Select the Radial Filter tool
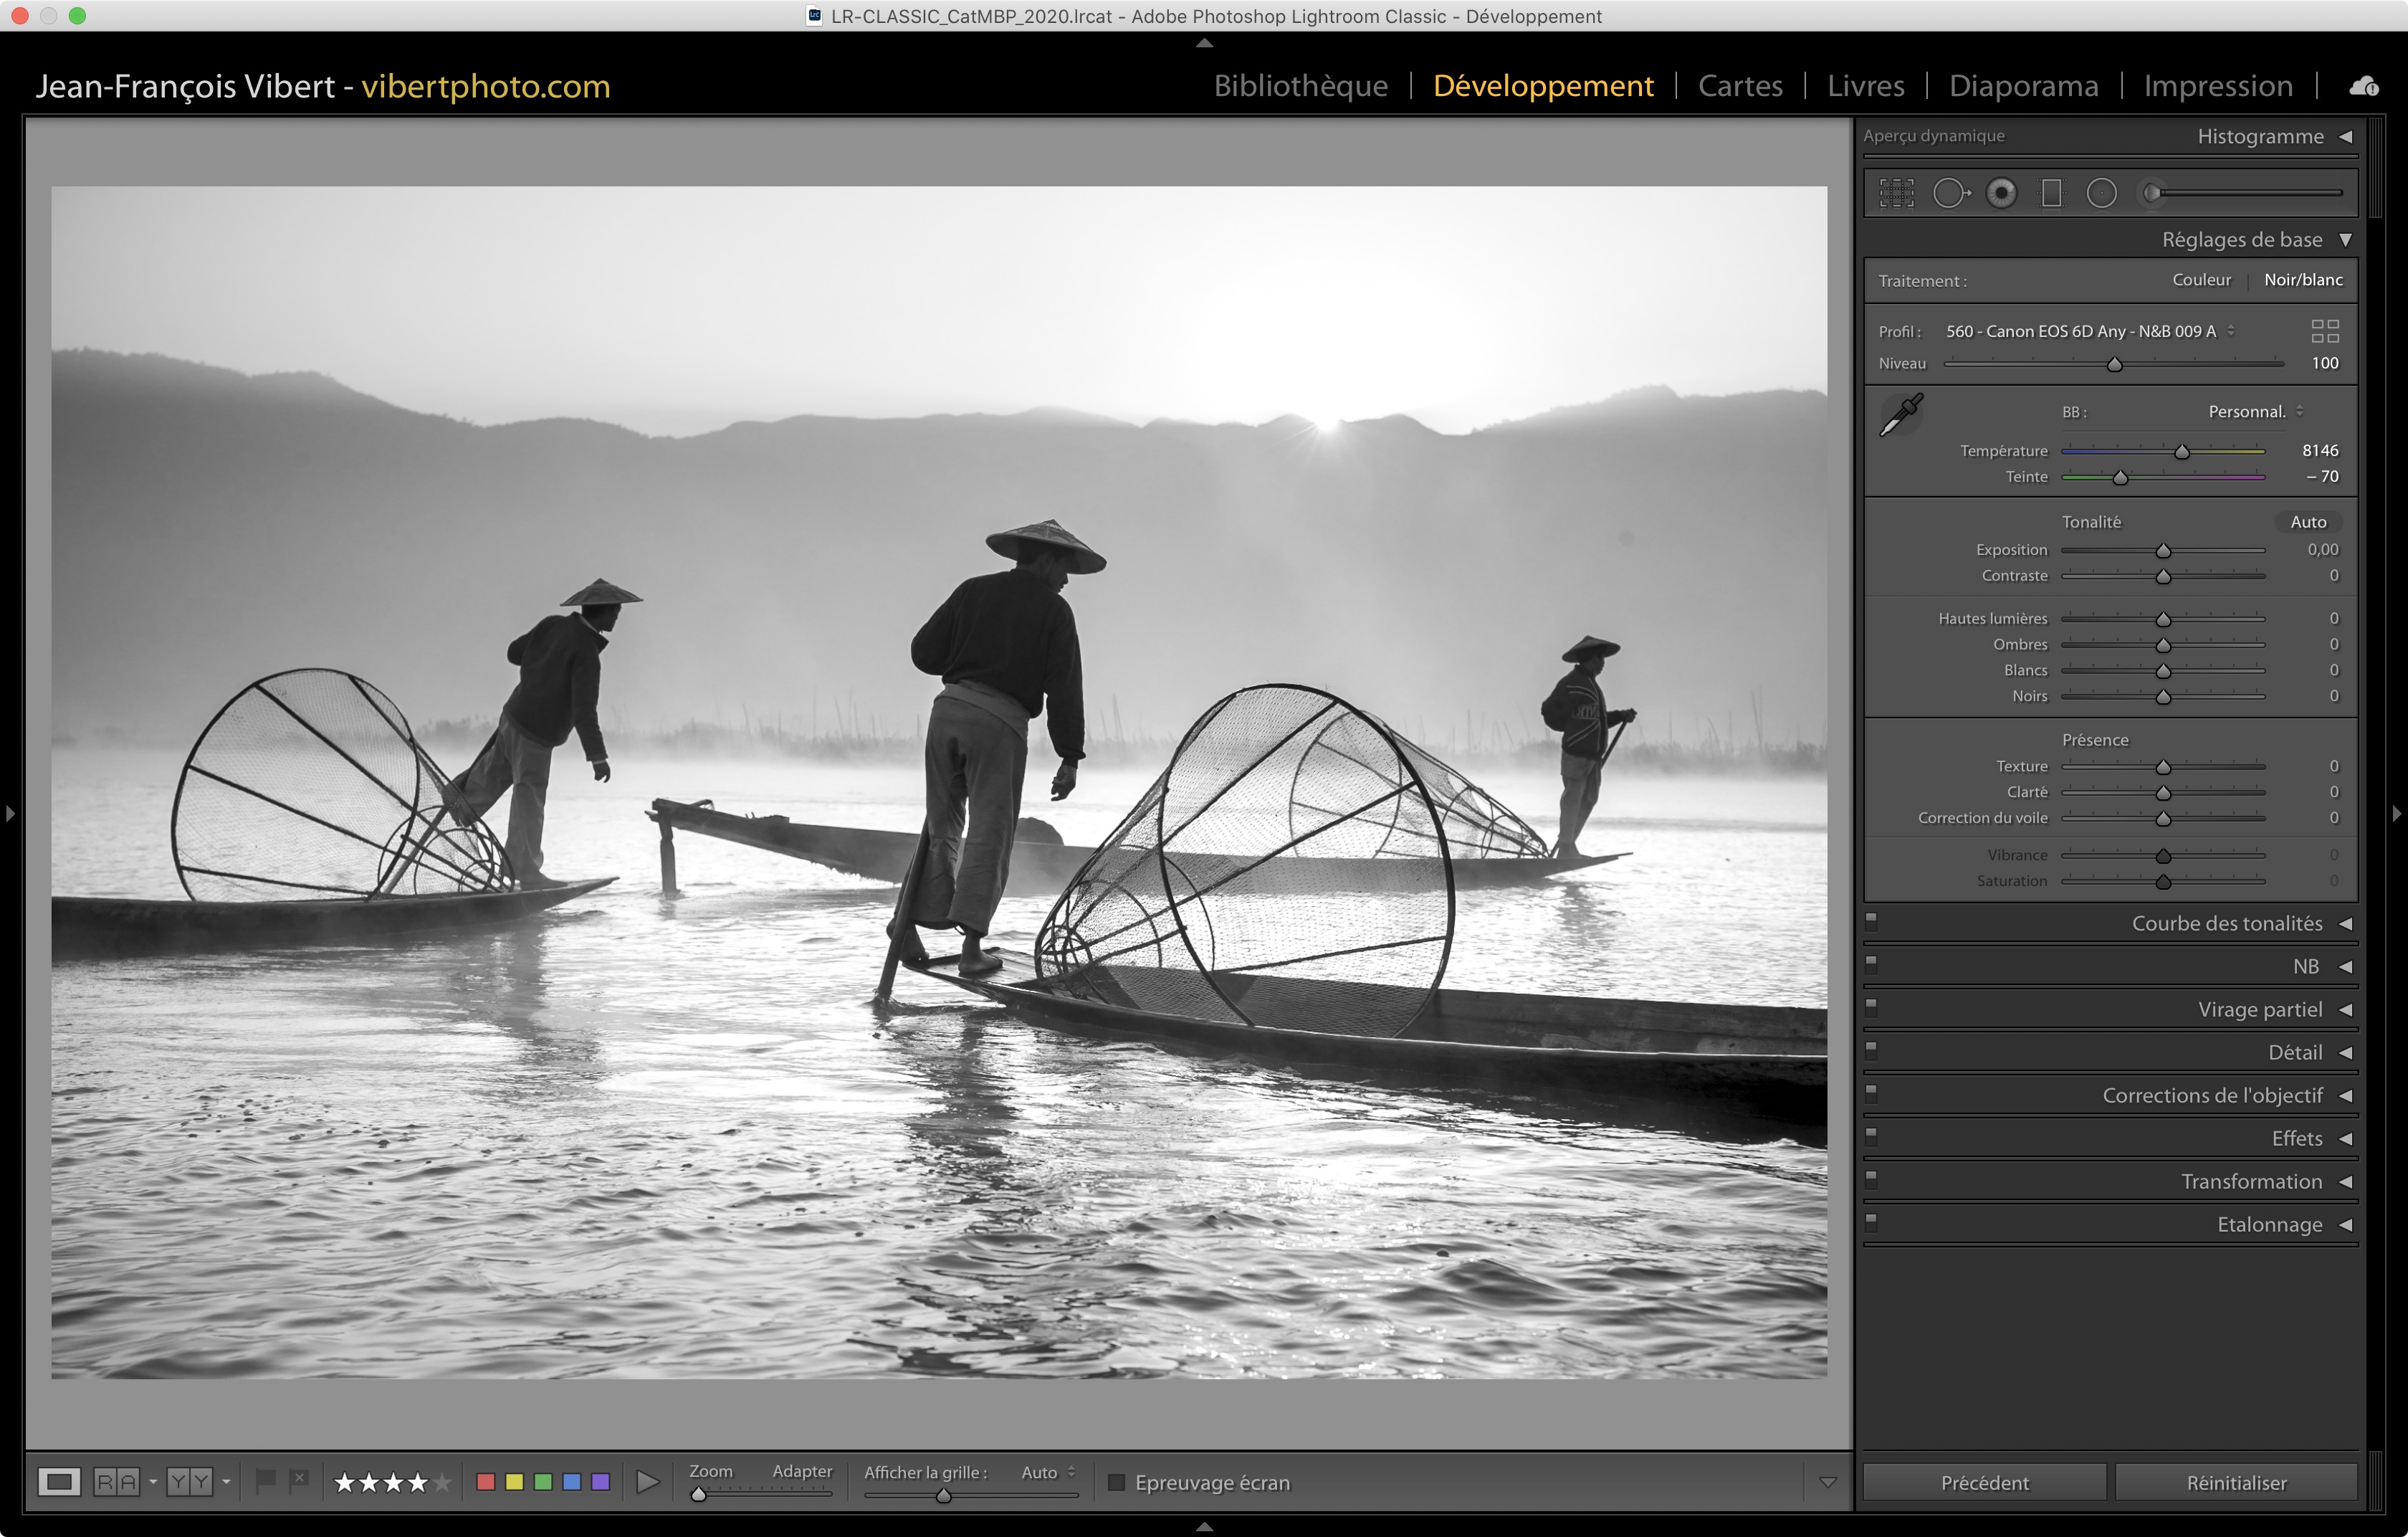 [x=2101, y=193]
